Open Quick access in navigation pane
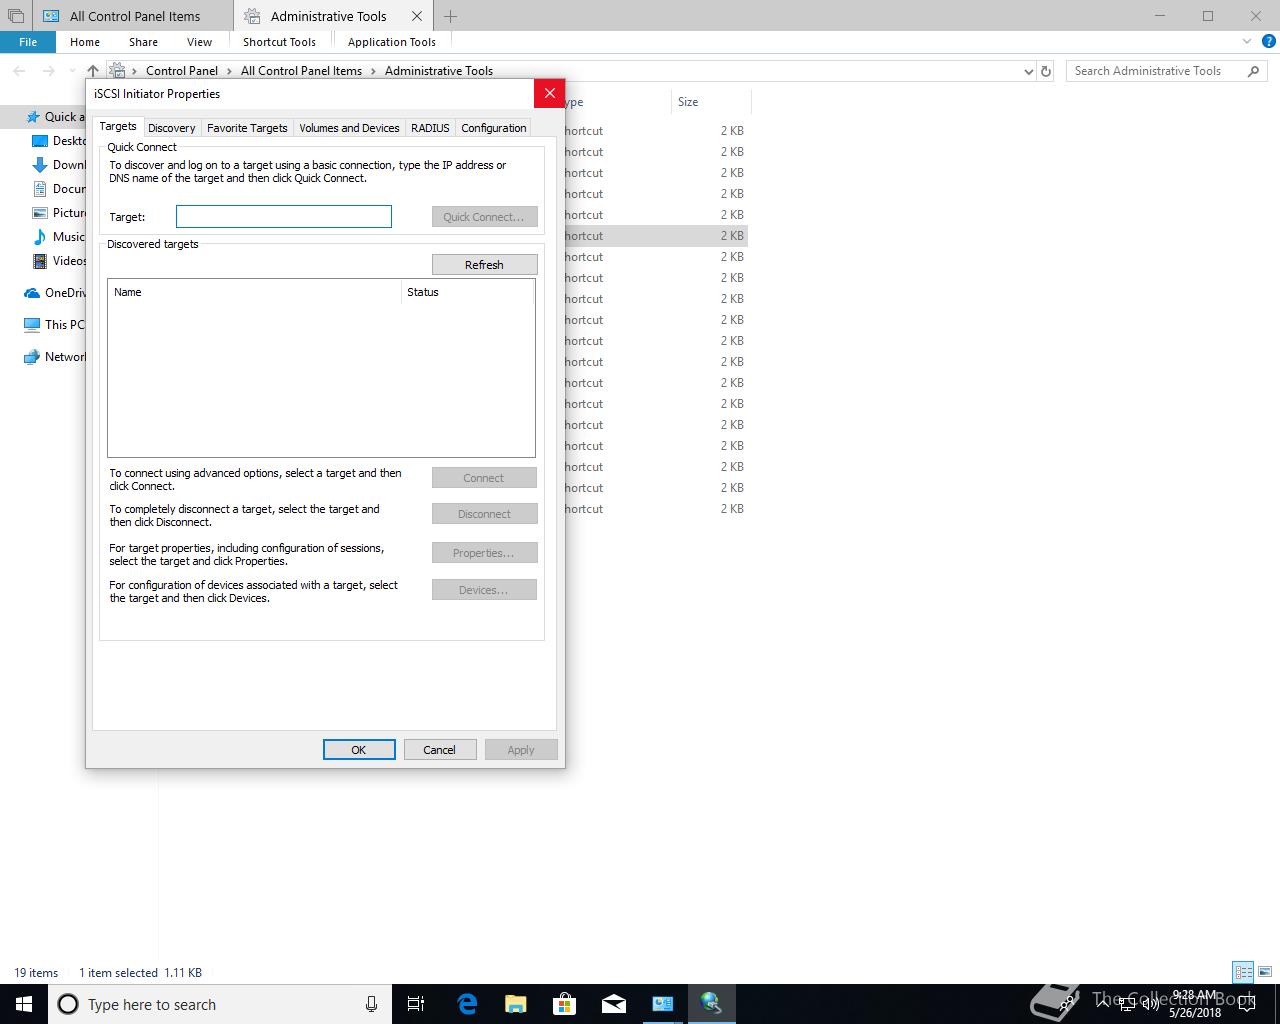 [55, 117]
